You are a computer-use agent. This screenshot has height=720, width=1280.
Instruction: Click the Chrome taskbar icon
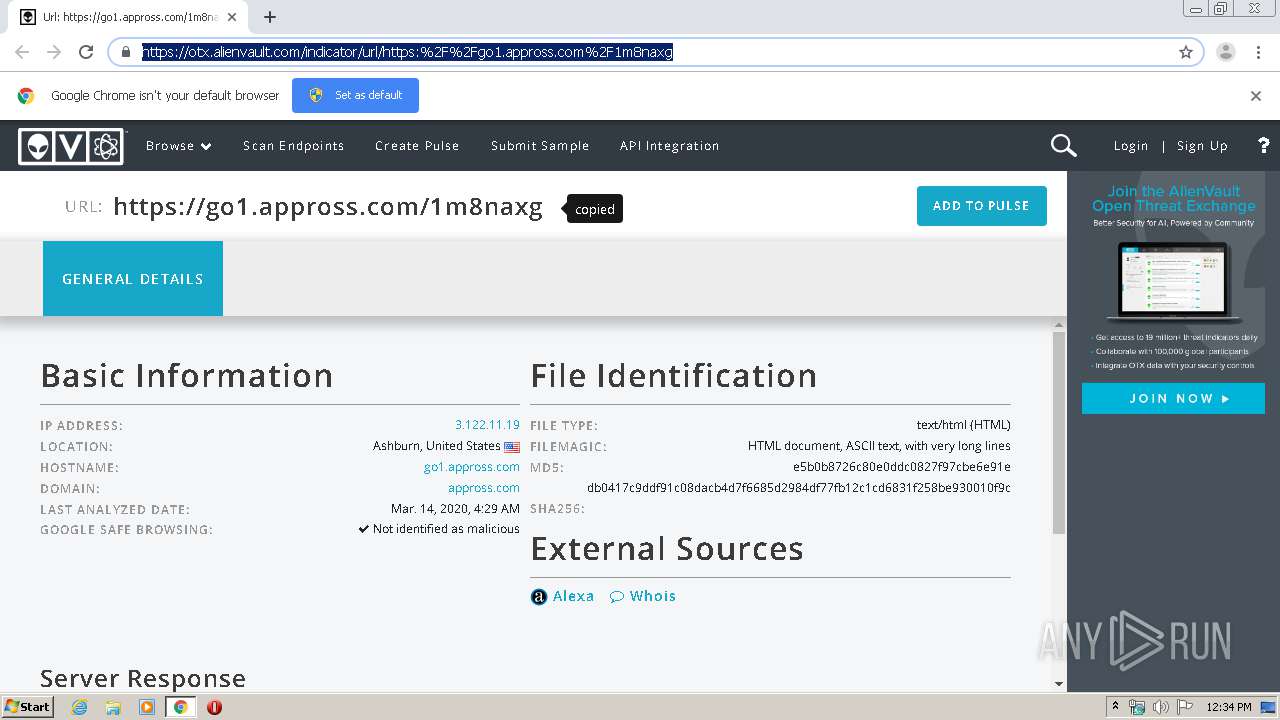(x=181, y=707)
